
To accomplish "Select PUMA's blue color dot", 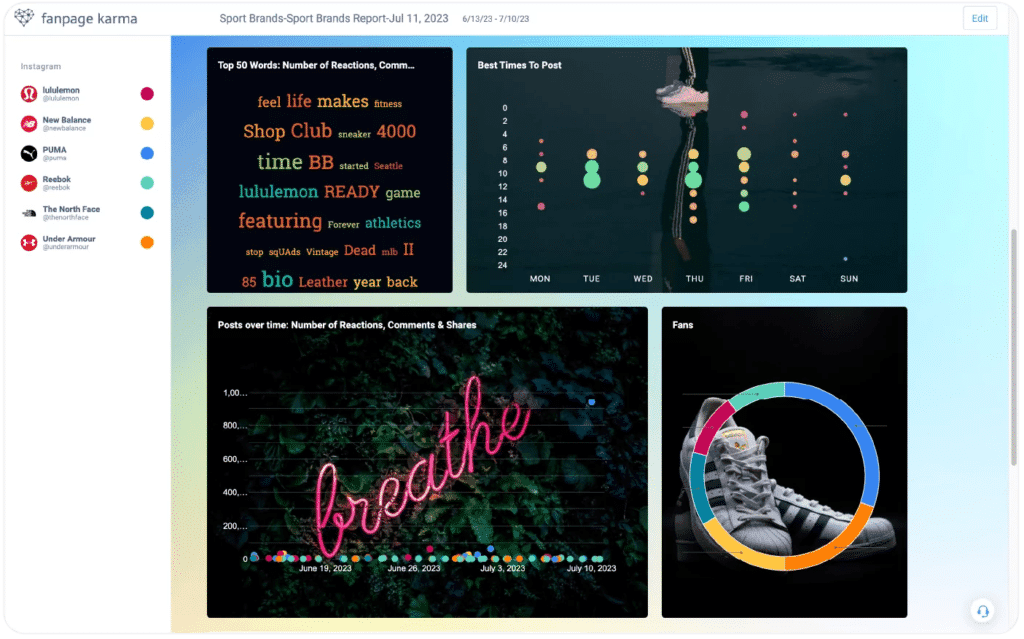I will click(147, 154).
